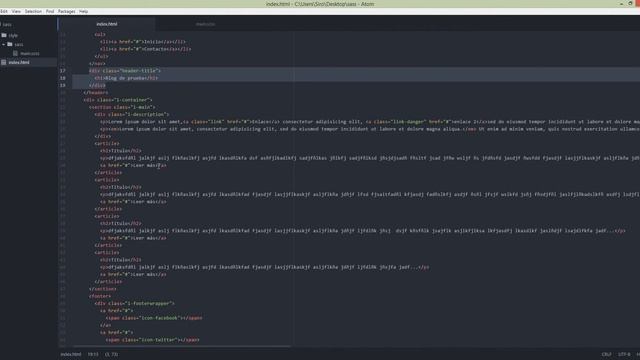
Task: Click the closing '</section>' tag line
Action: pyautogui.click(x=102, y=289)
